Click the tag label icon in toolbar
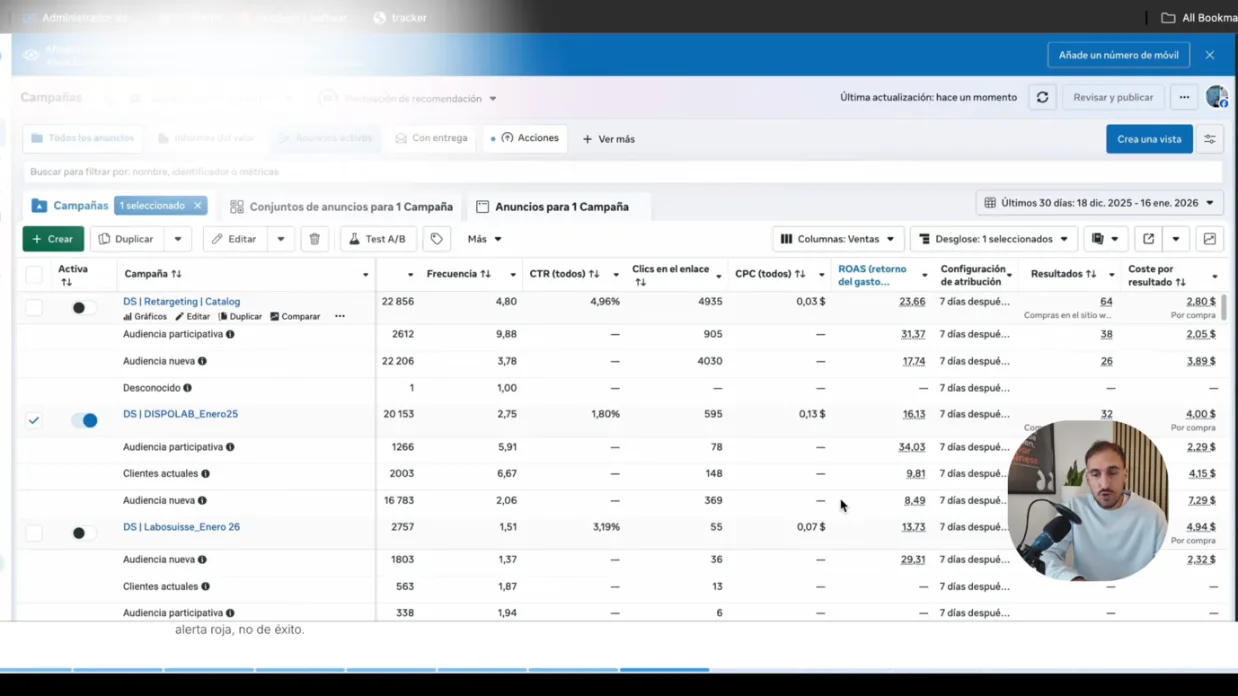This screenshot has height=696, width=1238. (x=437, y=239)
